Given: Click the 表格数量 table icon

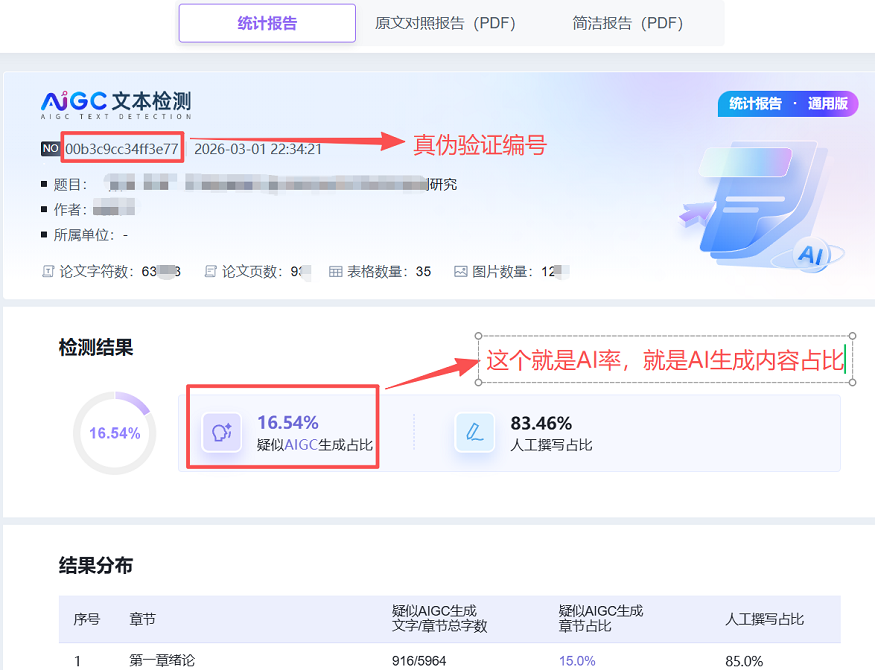Looking at the screenshot, I should pyautogui.click(x=336, y=271).
